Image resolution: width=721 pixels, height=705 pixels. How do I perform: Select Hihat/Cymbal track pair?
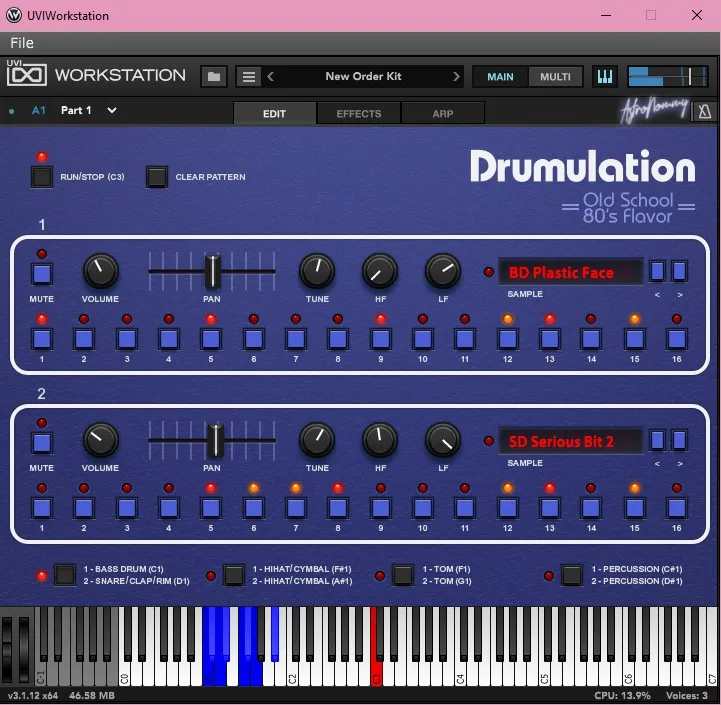tap(234, 575)
